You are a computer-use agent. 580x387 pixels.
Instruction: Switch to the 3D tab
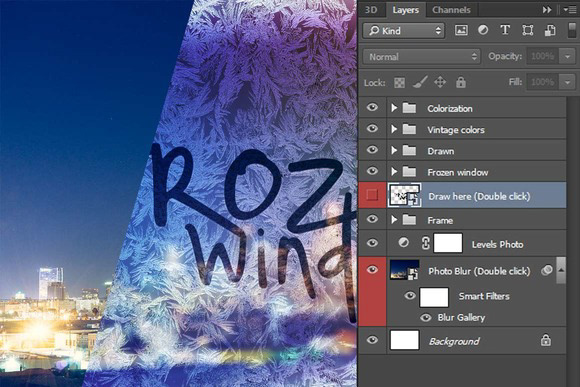[x=371, y=10]
